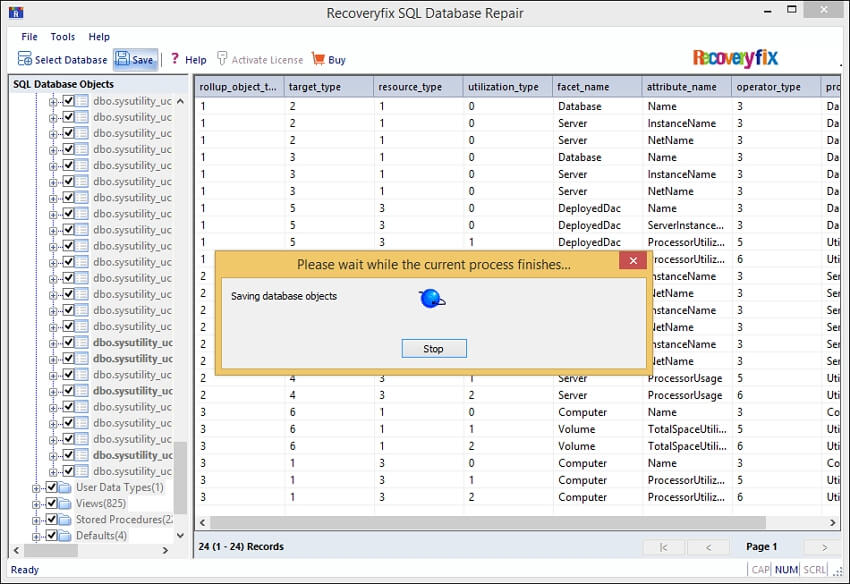The height and width of the screenshot is (584, 850).
Task: Uncheck the Defaults(4) checkbox
Action: click(51, 535)
